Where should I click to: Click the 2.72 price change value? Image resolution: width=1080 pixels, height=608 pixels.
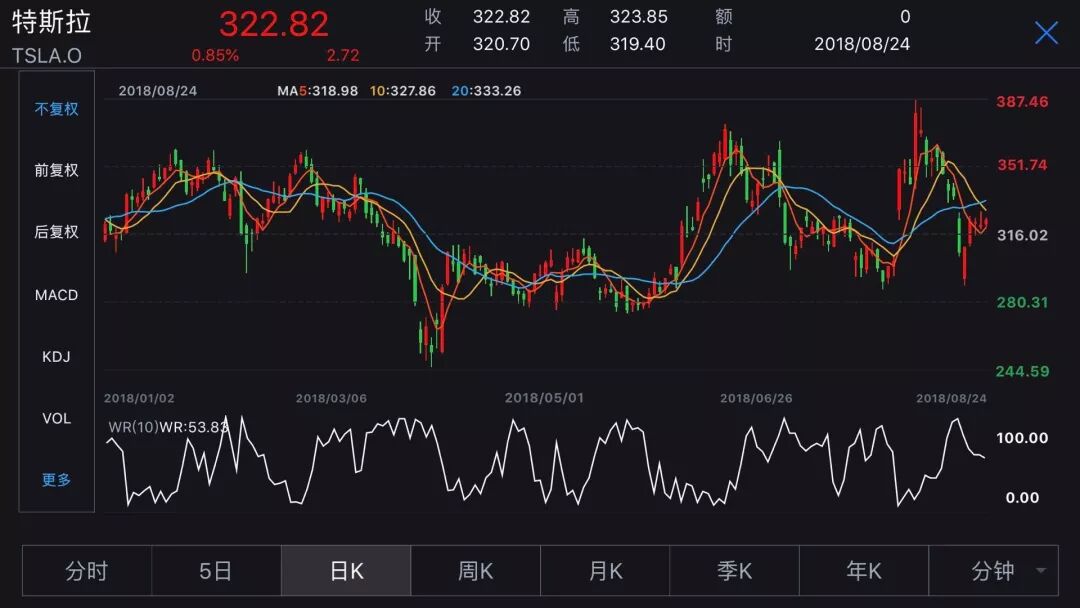(x=343, y=55)
